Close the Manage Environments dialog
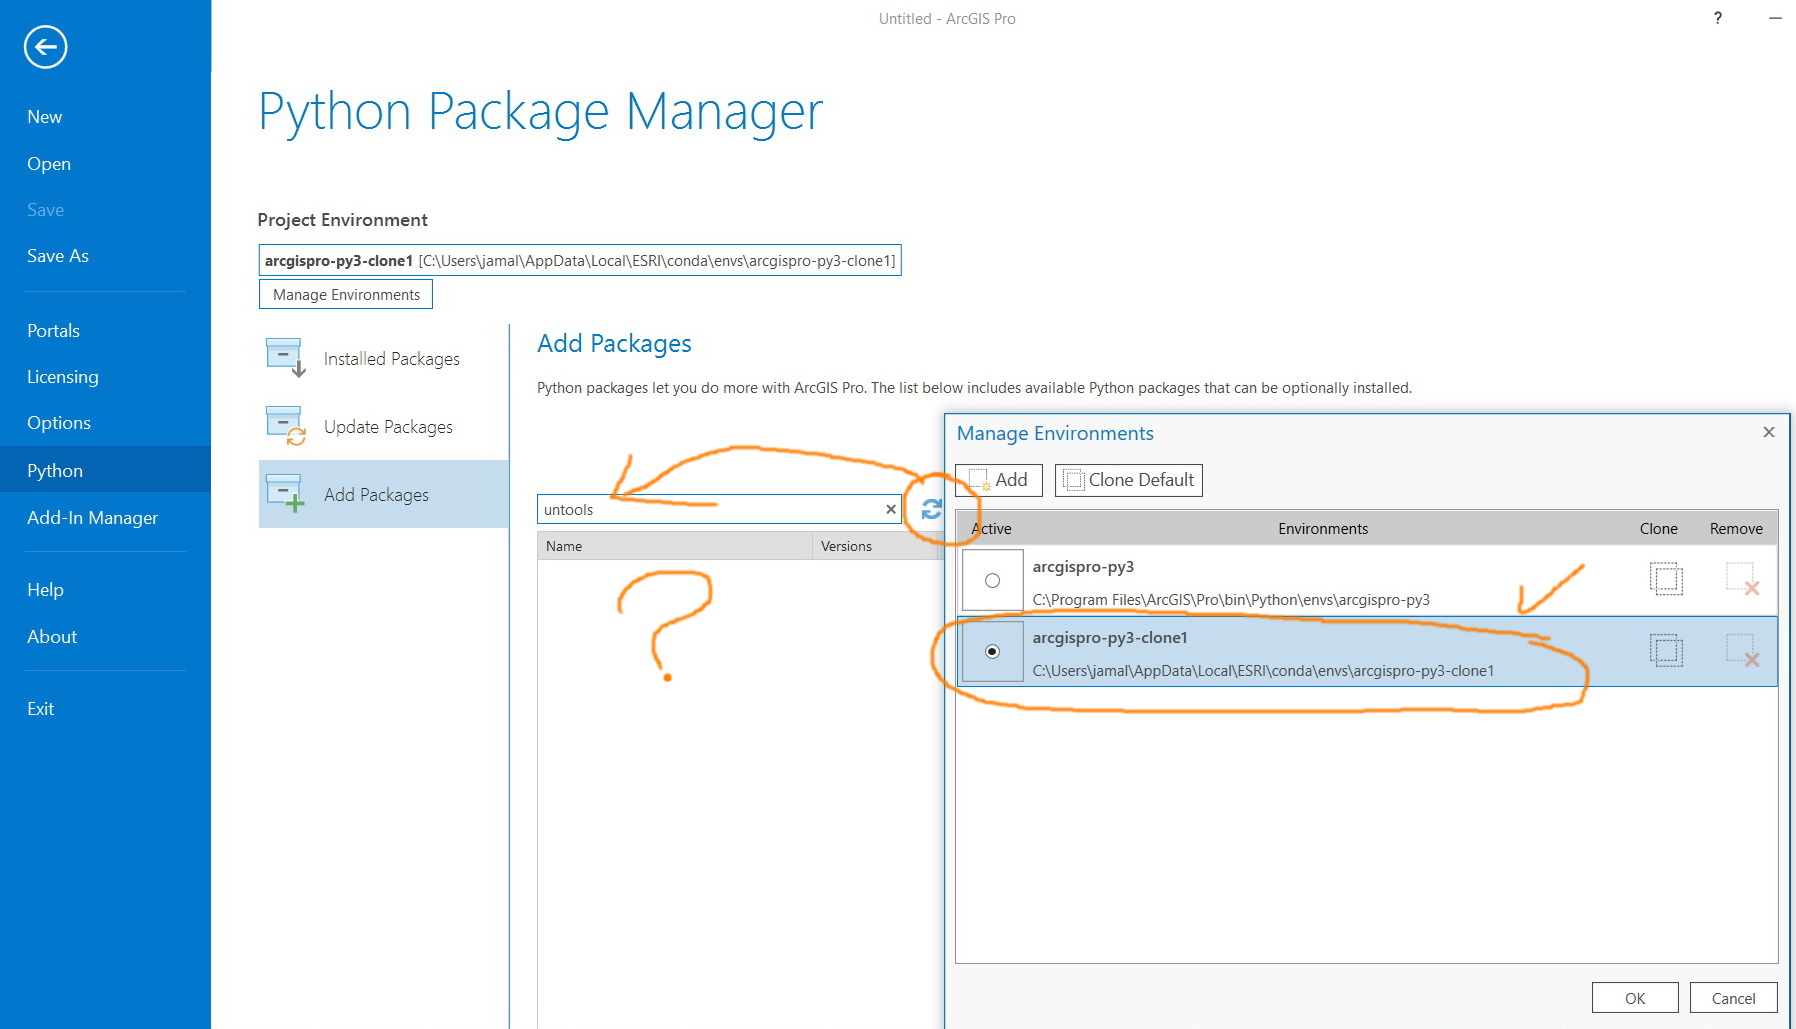The image size is (1796, 1029). (1768, 432)
